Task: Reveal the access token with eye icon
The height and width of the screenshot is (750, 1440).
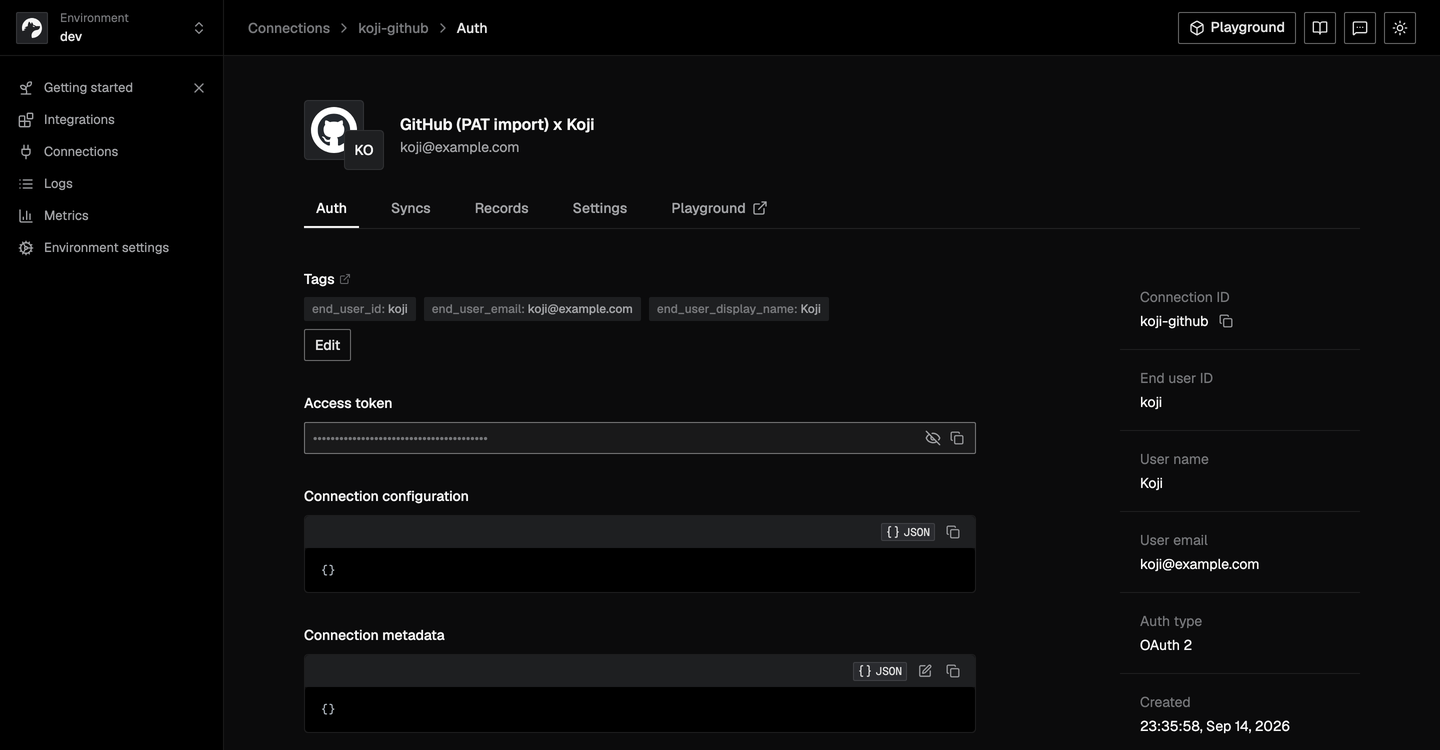Action: pos(933,438)
